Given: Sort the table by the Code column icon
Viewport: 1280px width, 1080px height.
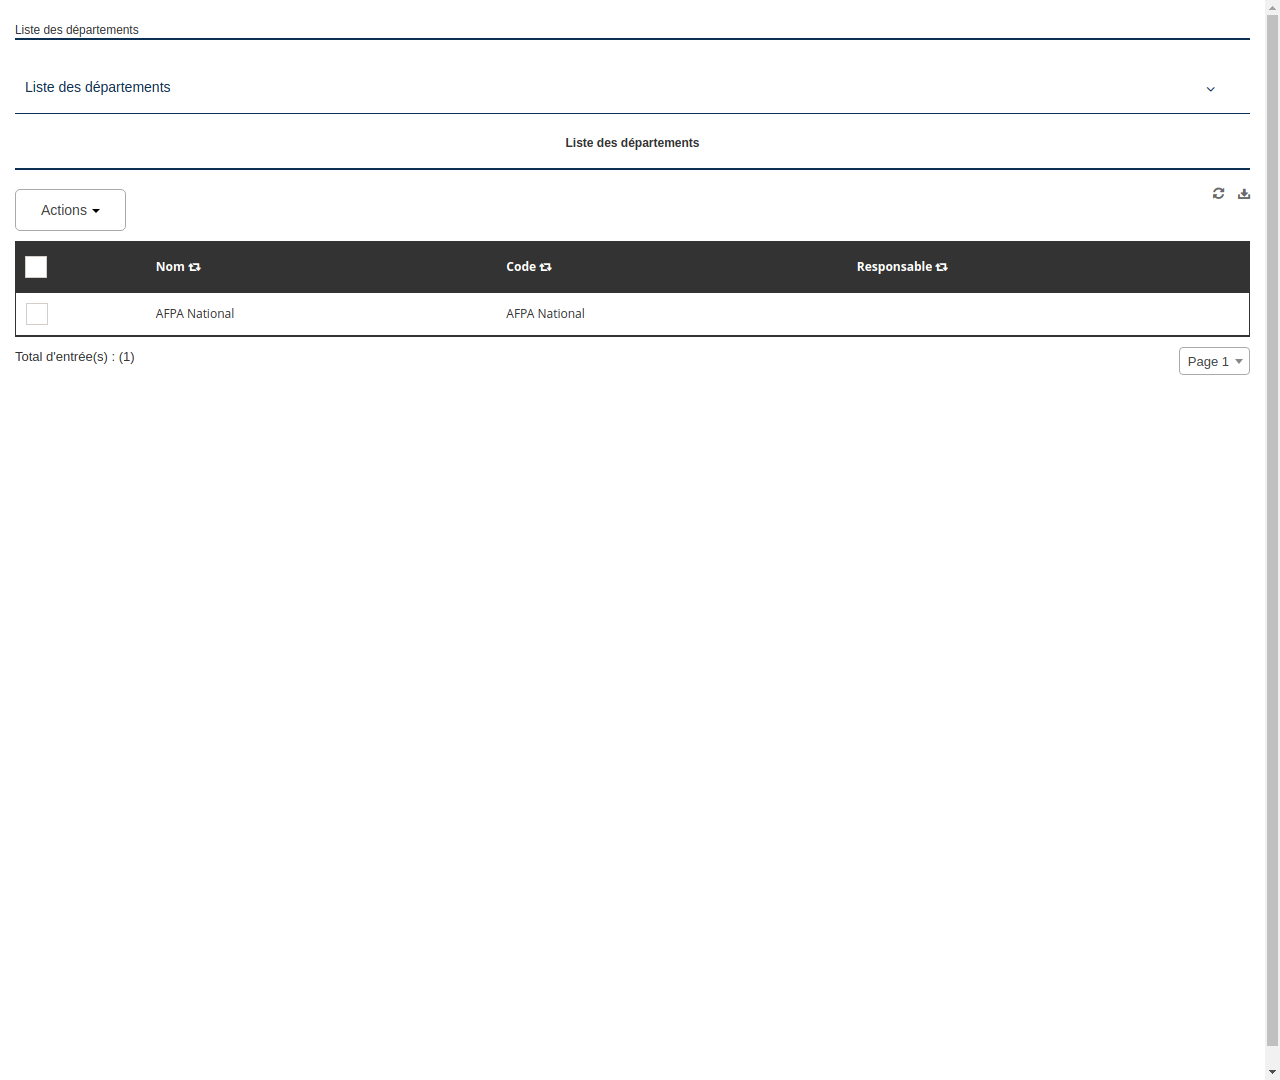Looking at the screenshot, I should [545, 267].
